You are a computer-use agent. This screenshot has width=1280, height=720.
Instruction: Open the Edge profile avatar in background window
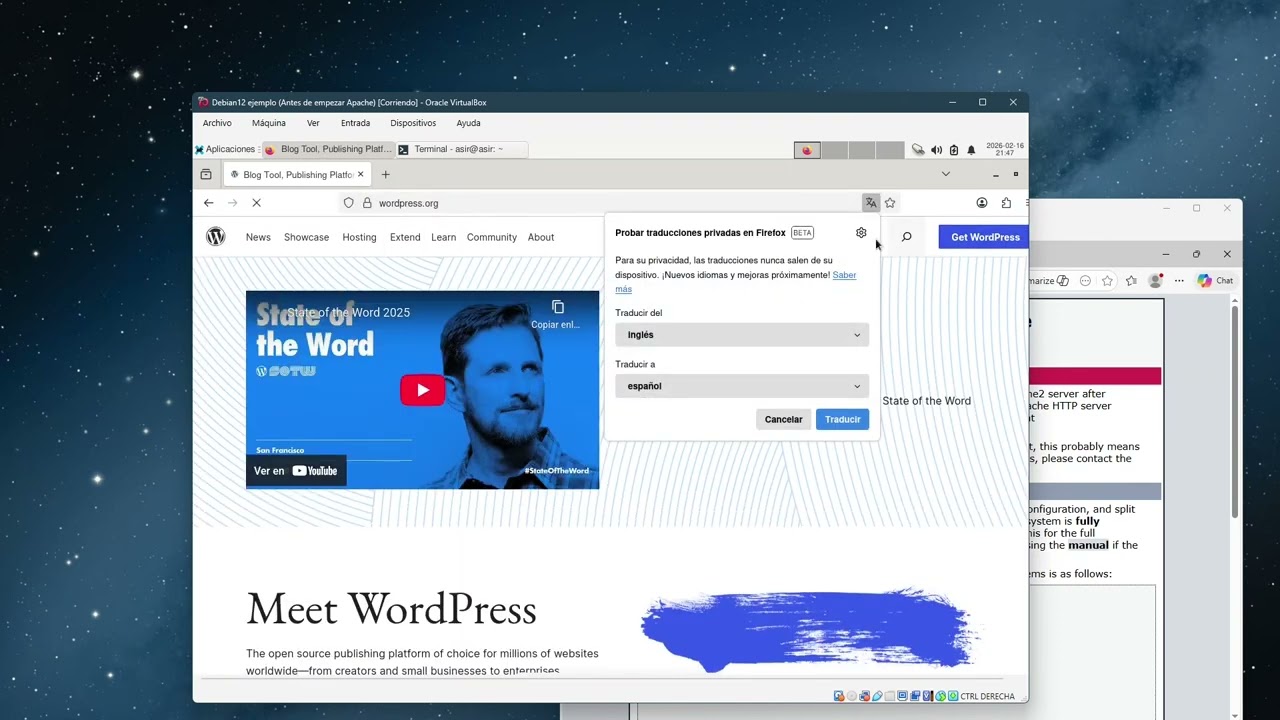coord(1156,281)
